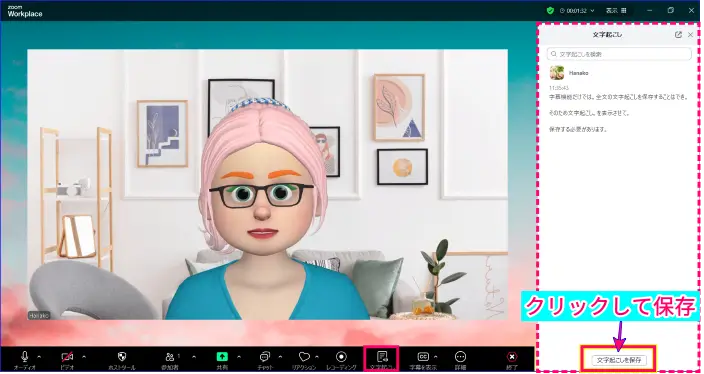Open the Reactions heart icon
Viewport: 704px width, 374px height.
[x=304, y=356]
